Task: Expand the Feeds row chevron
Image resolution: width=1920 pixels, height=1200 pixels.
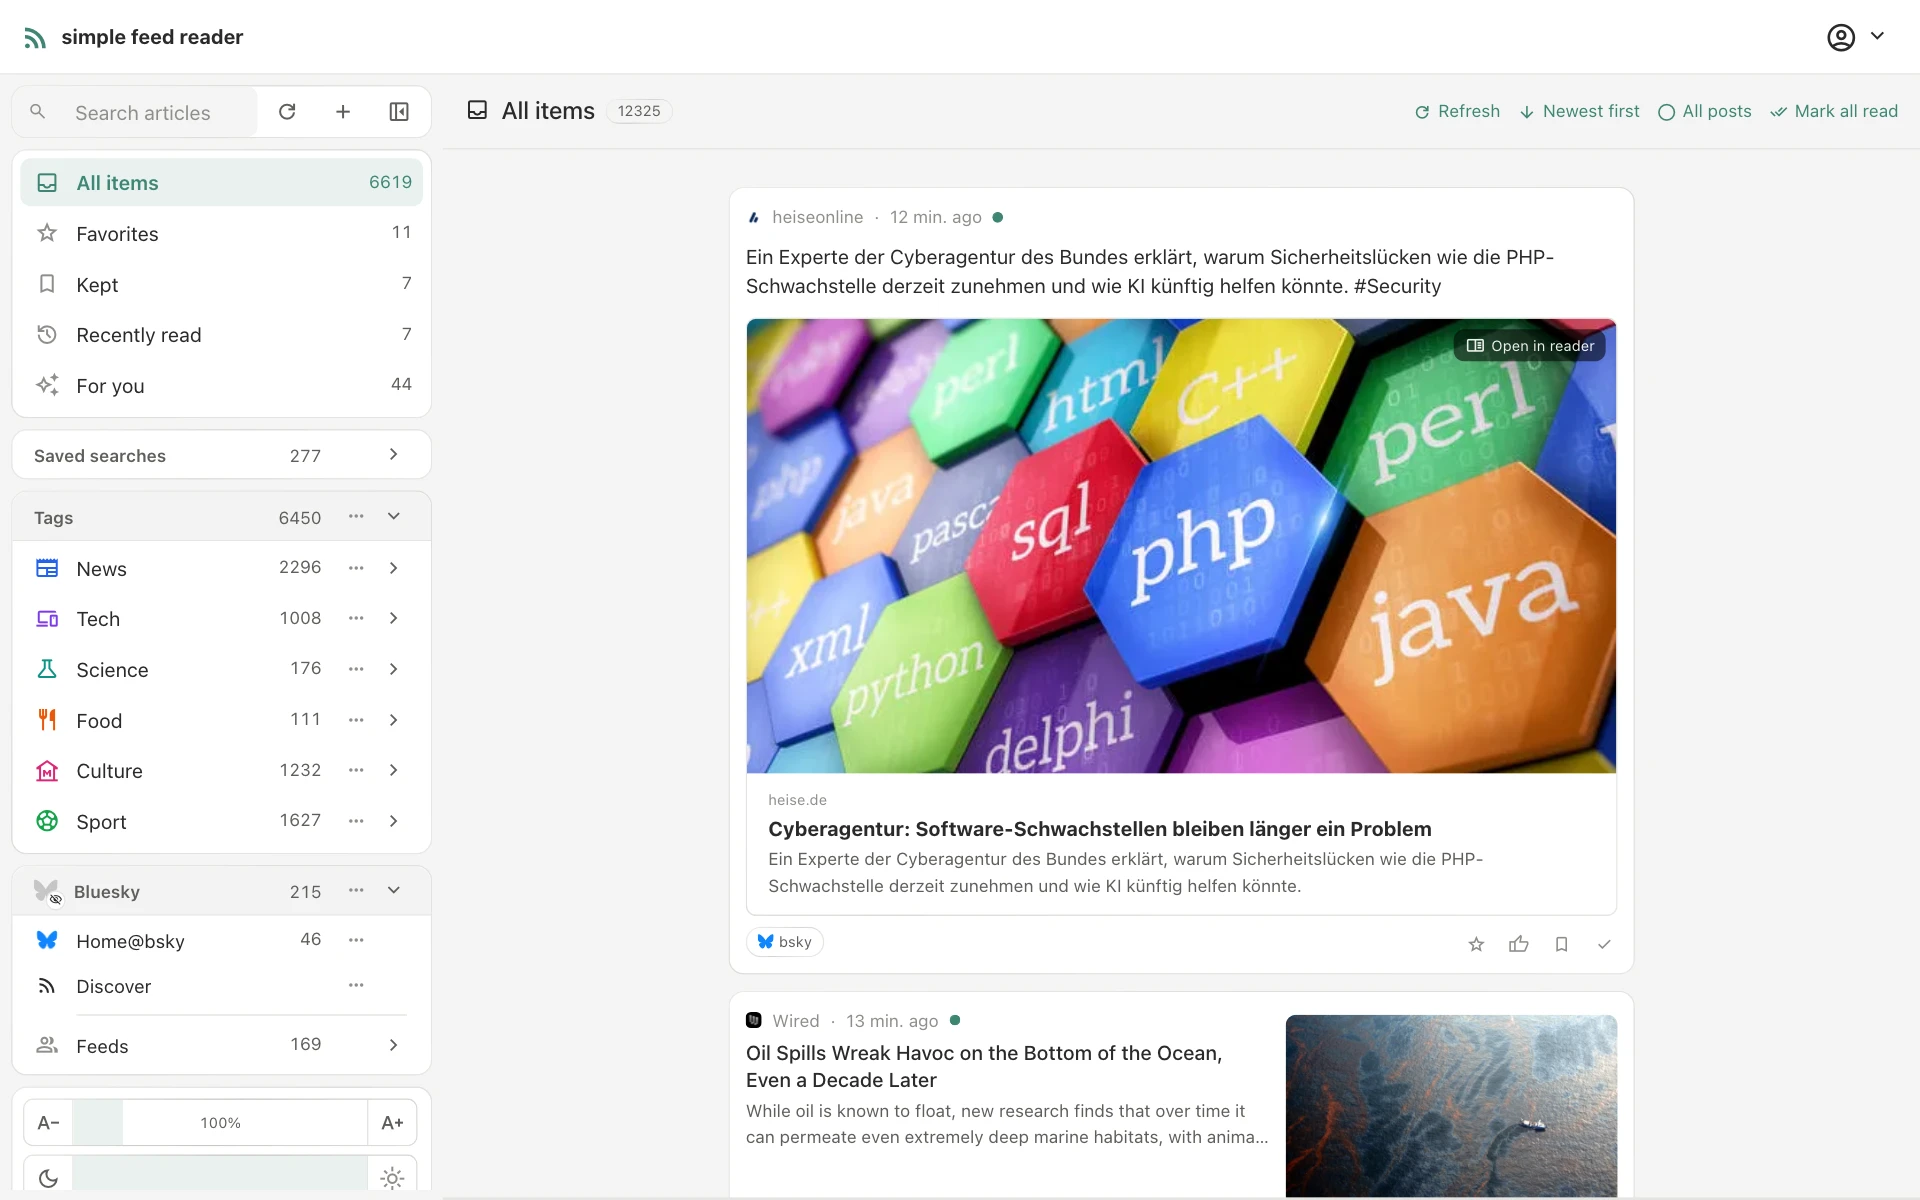Action: tap(394, 1045)
